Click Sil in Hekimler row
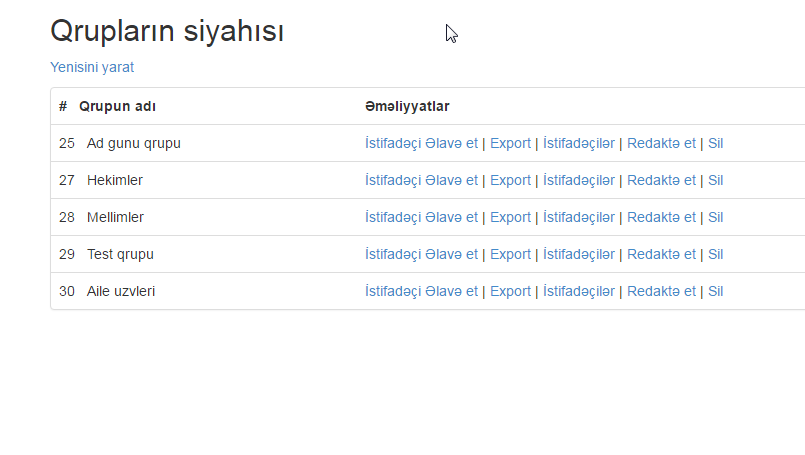 [x=715, y=180]
